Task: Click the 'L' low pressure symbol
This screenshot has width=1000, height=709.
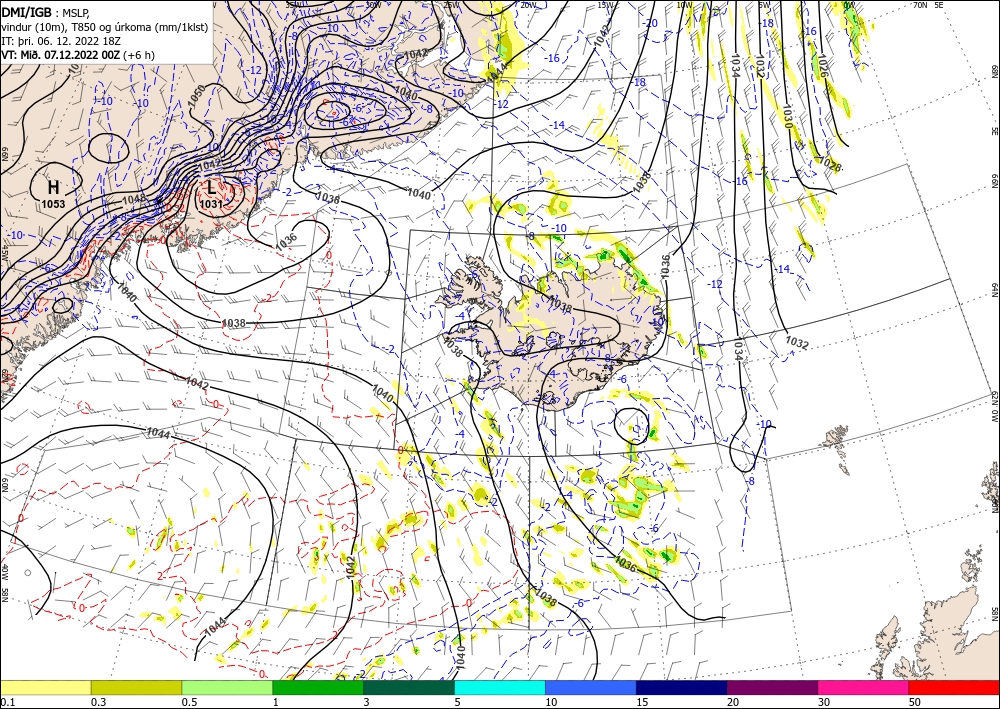Action: 211,187
